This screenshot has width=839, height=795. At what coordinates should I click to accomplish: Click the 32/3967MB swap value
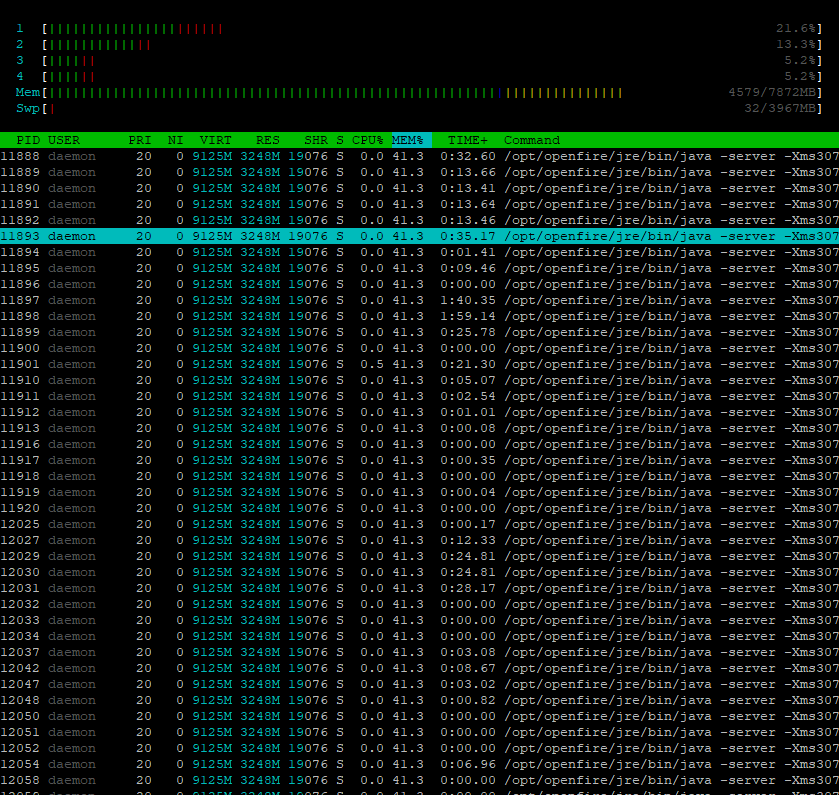780,109
